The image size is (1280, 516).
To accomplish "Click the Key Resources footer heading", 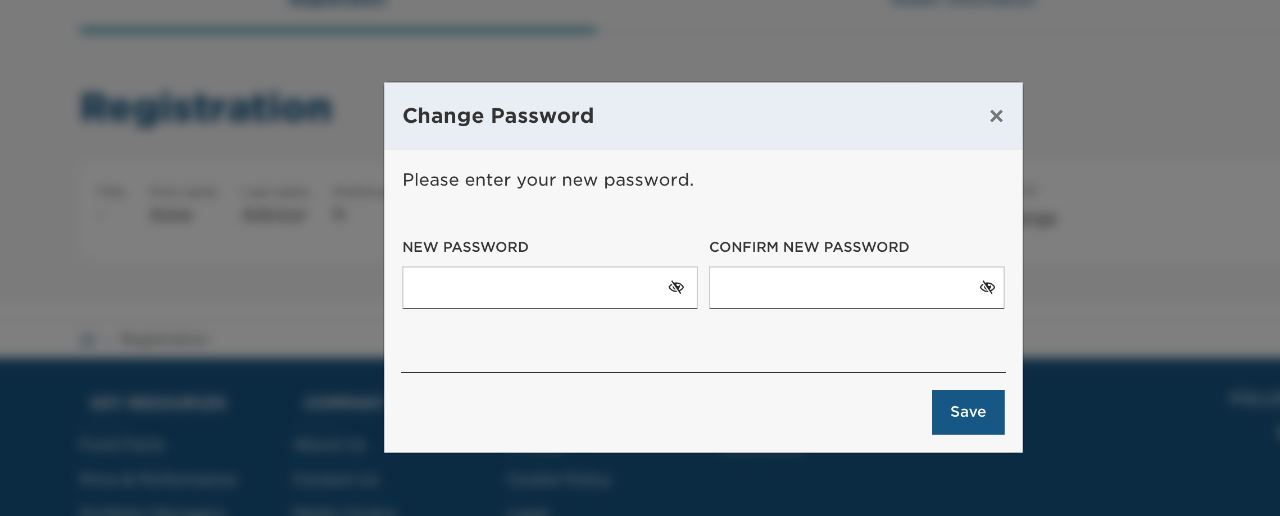I will click(x=158, y=403).
